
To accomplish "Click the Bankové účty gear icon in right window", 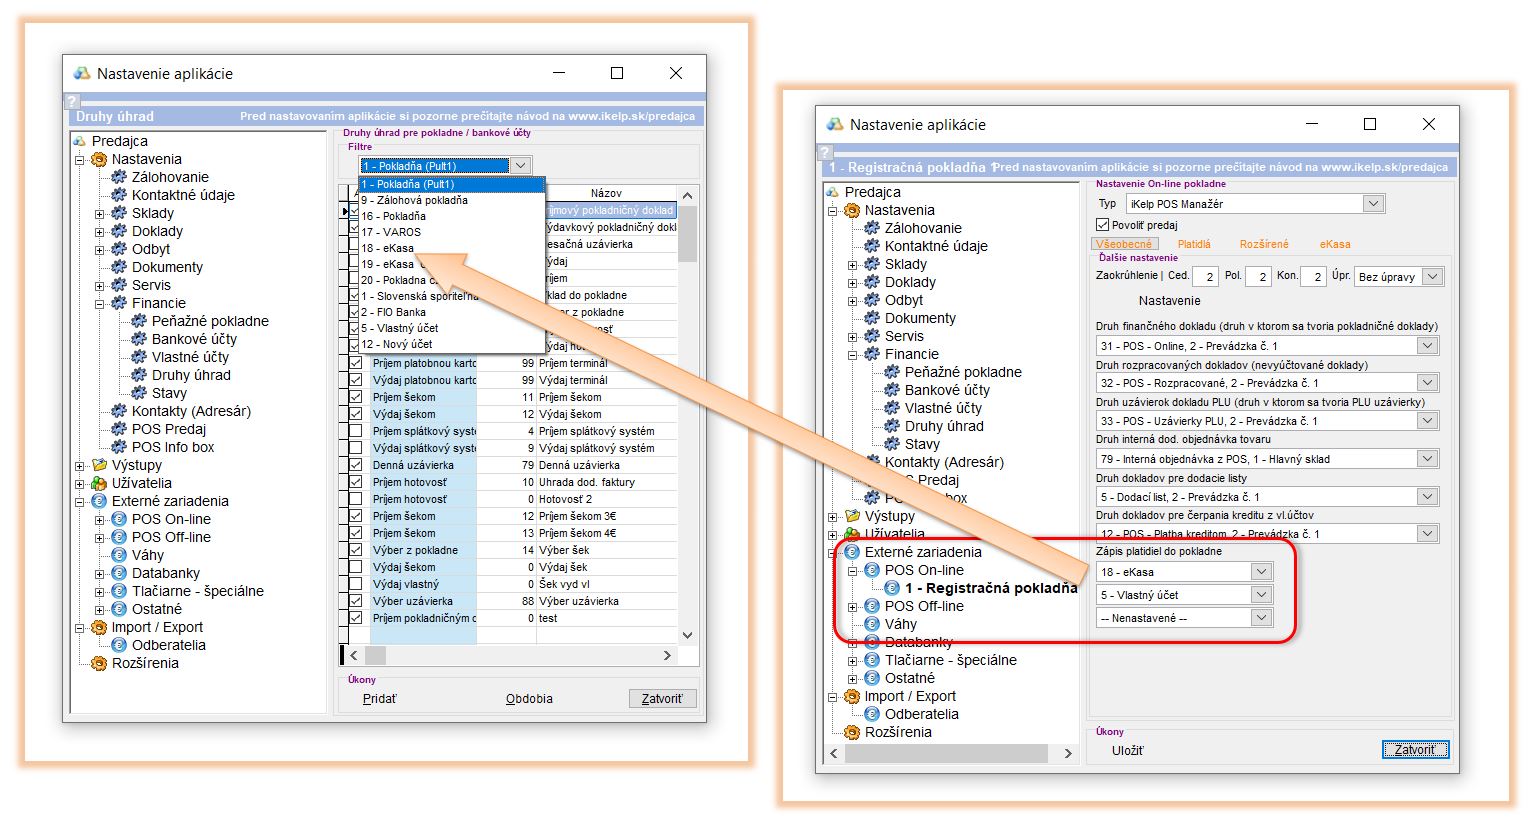I will [x=892, y=390].
